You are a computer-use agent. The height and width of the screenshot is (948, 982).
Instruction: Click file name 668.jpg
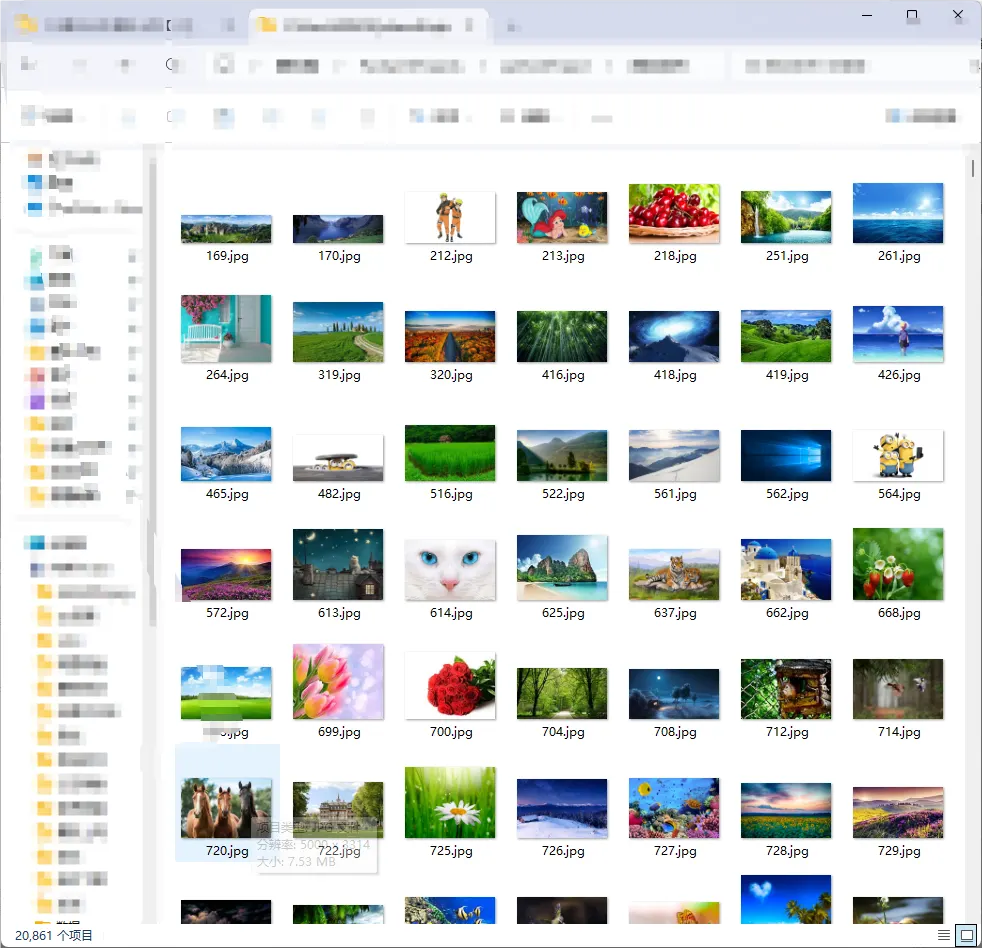[899, 612]
